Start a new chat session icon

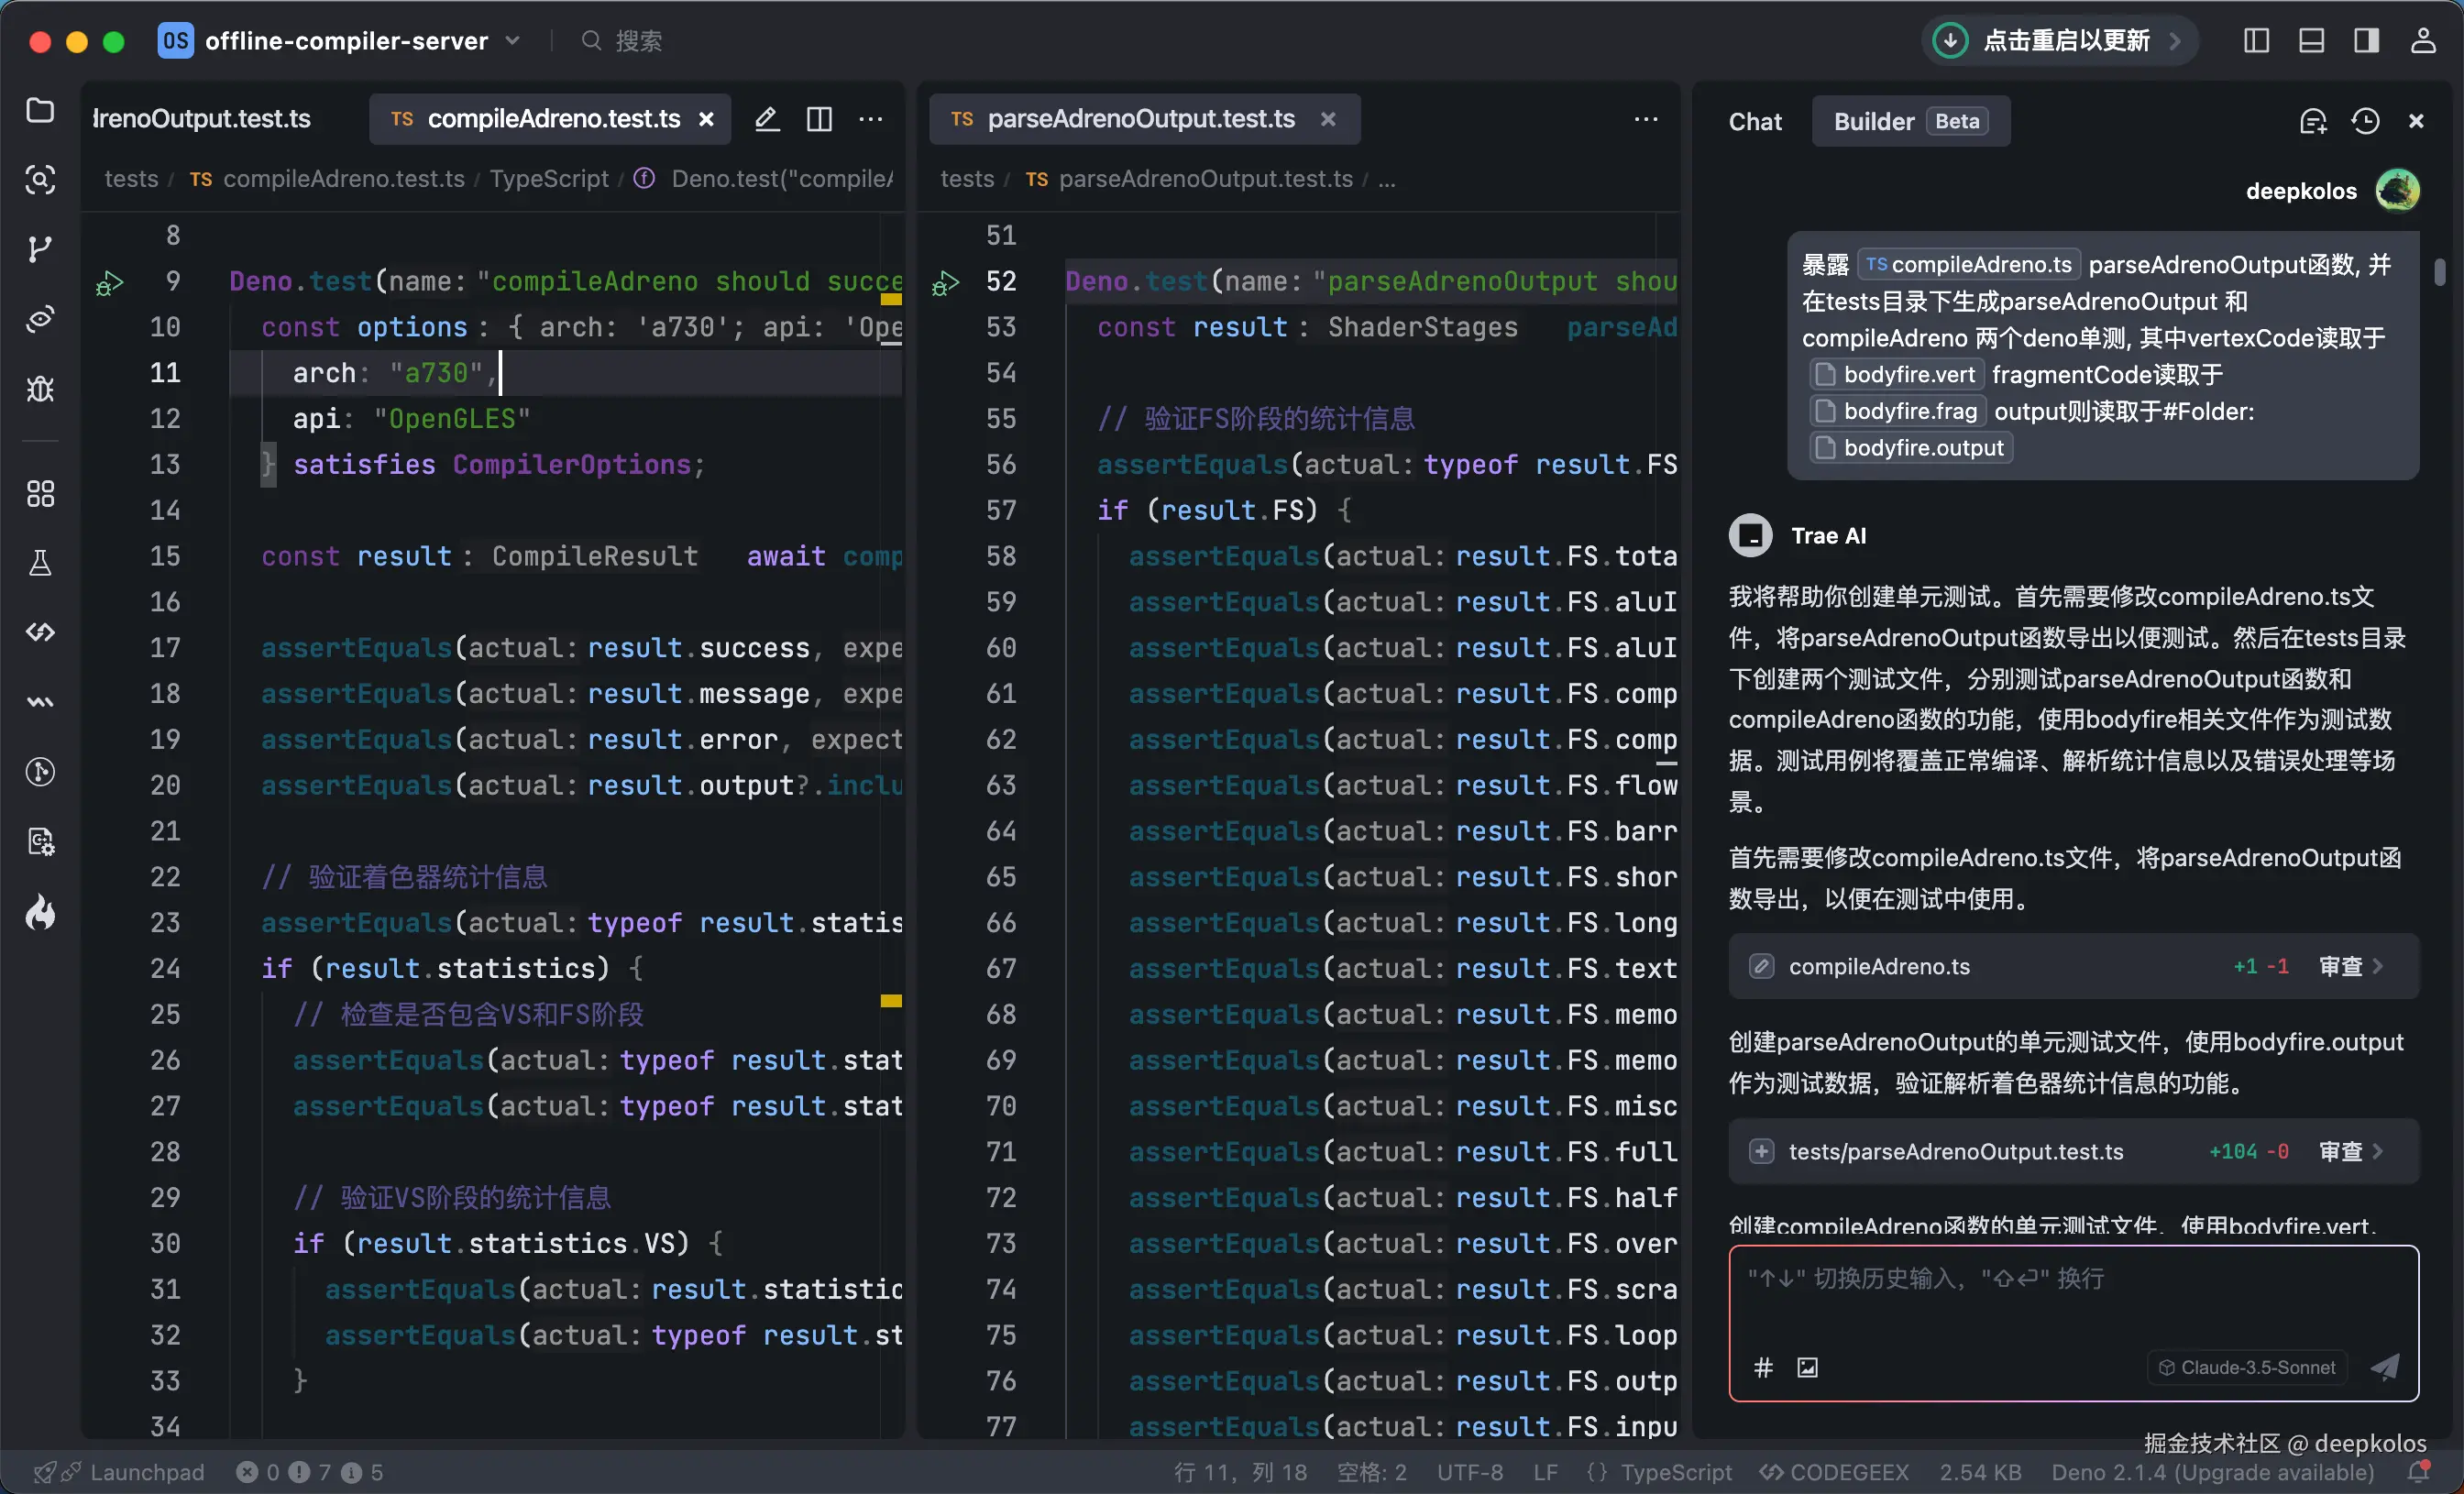tap(2313, 121)
